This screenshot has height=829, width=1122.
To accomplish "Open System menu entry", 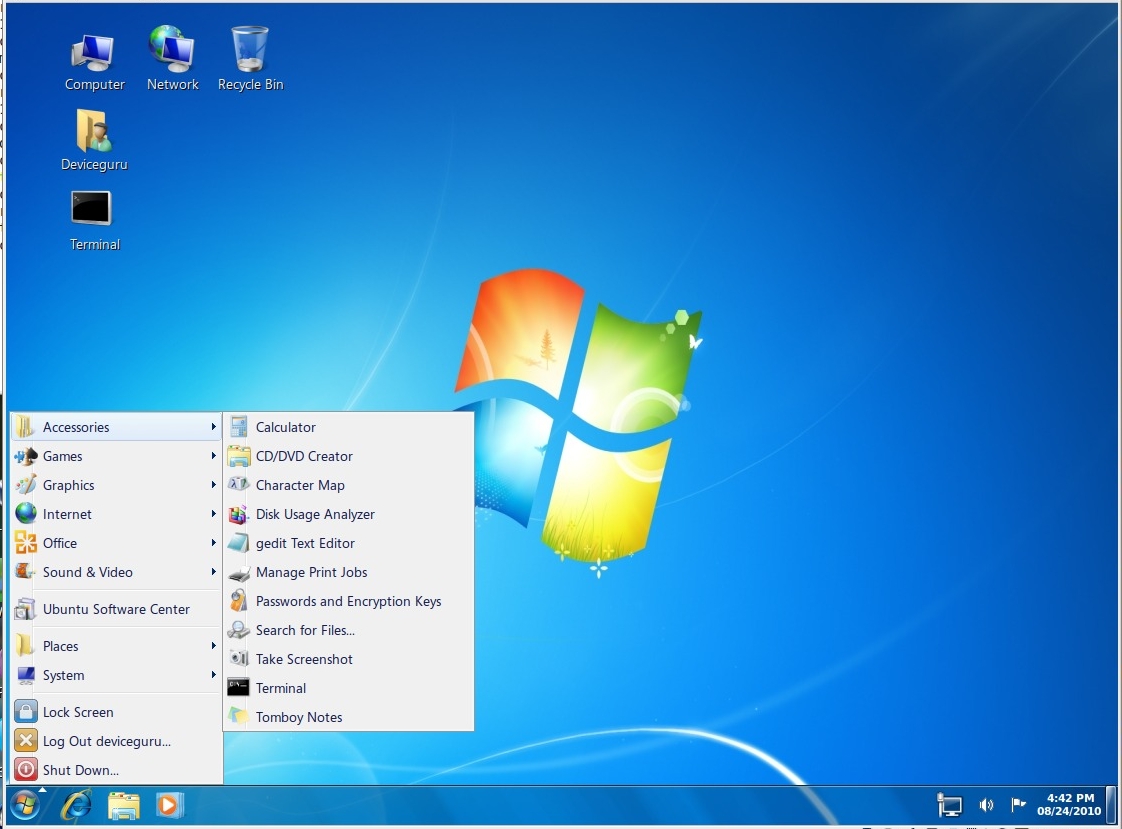I will tap(116, 675).
